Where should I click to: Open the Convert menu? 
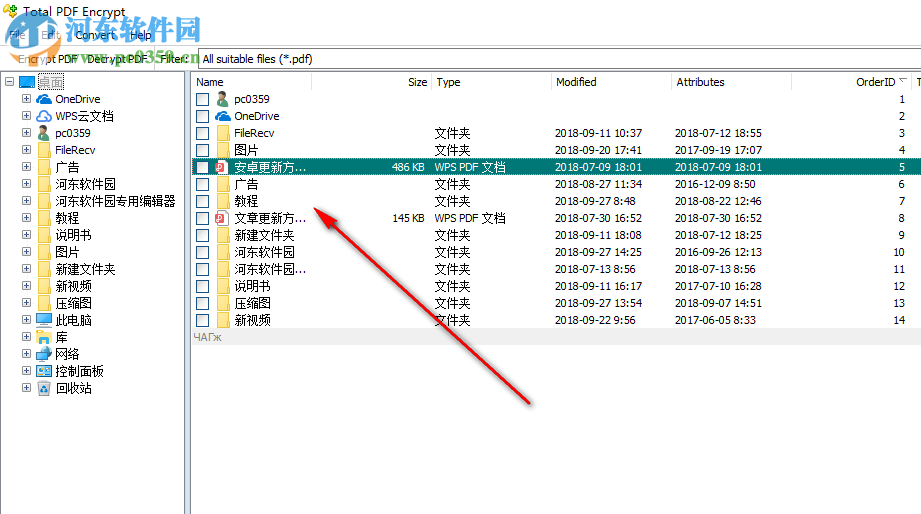coord(95,35)
